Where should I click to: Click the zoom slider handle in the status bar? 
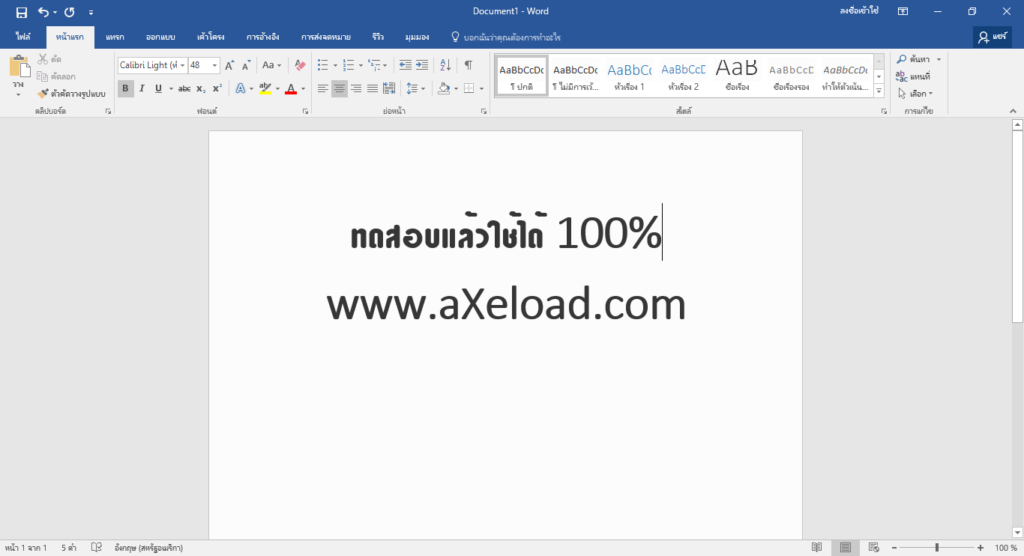pyautogui.click(x=936, y=548)
